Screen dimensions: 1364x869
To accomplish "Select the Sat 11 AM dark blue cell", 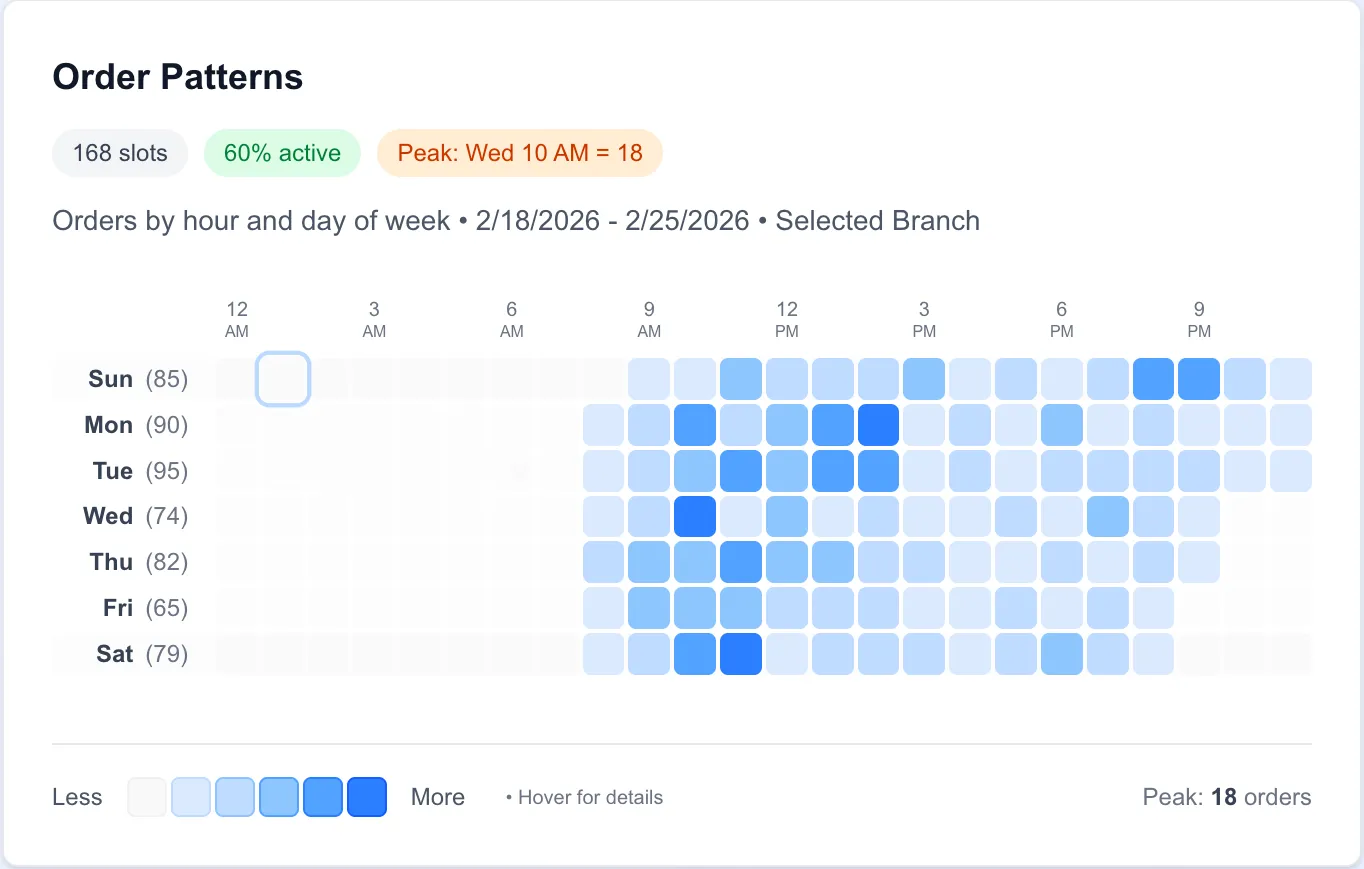I will [x=741, y=654].
